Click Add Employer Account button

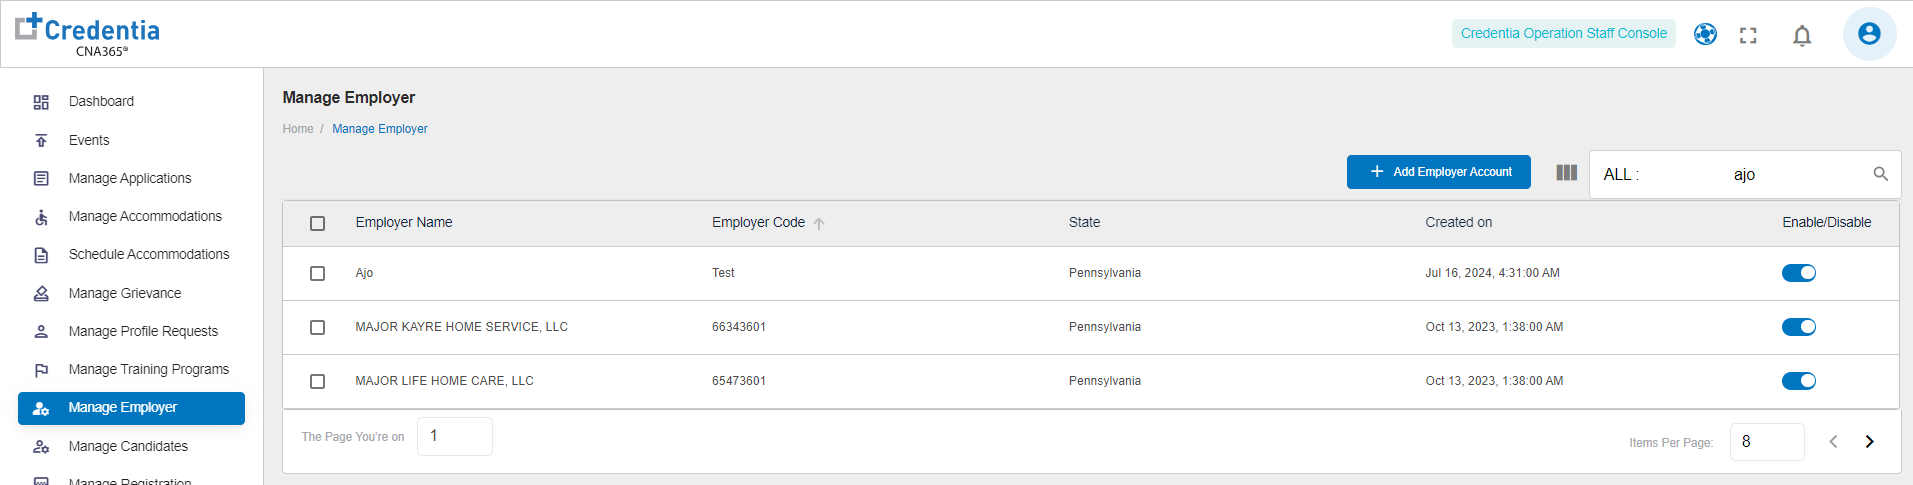[x=1438, y=172]
